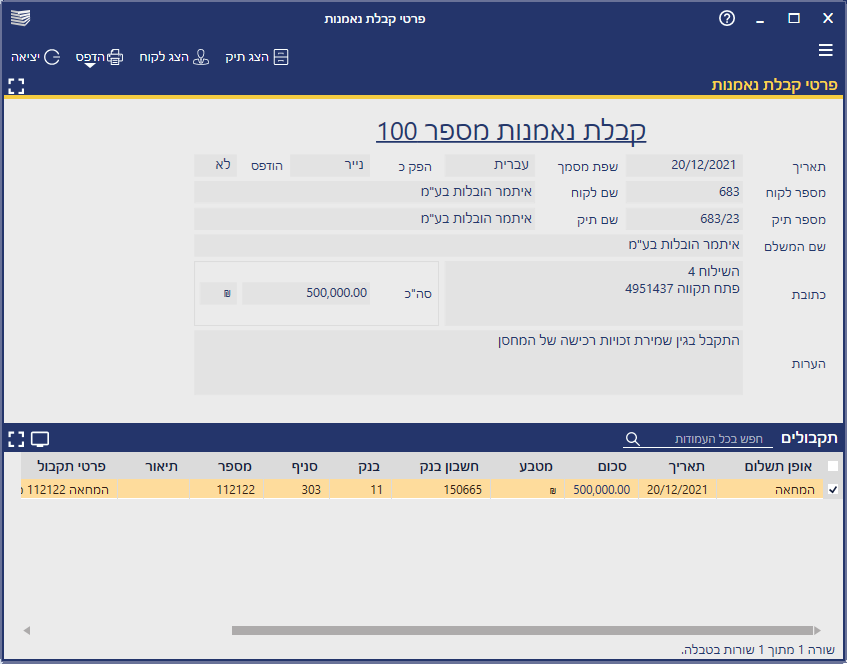Click the branch cell 303

pos(296,489)
